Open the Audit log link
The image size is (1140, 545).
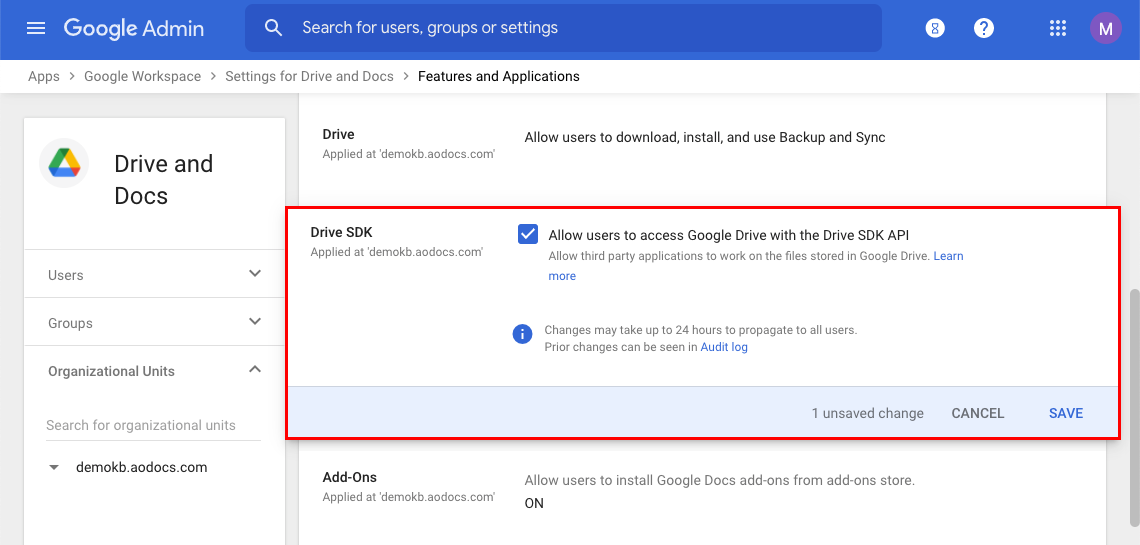click(x=724, y=347)
